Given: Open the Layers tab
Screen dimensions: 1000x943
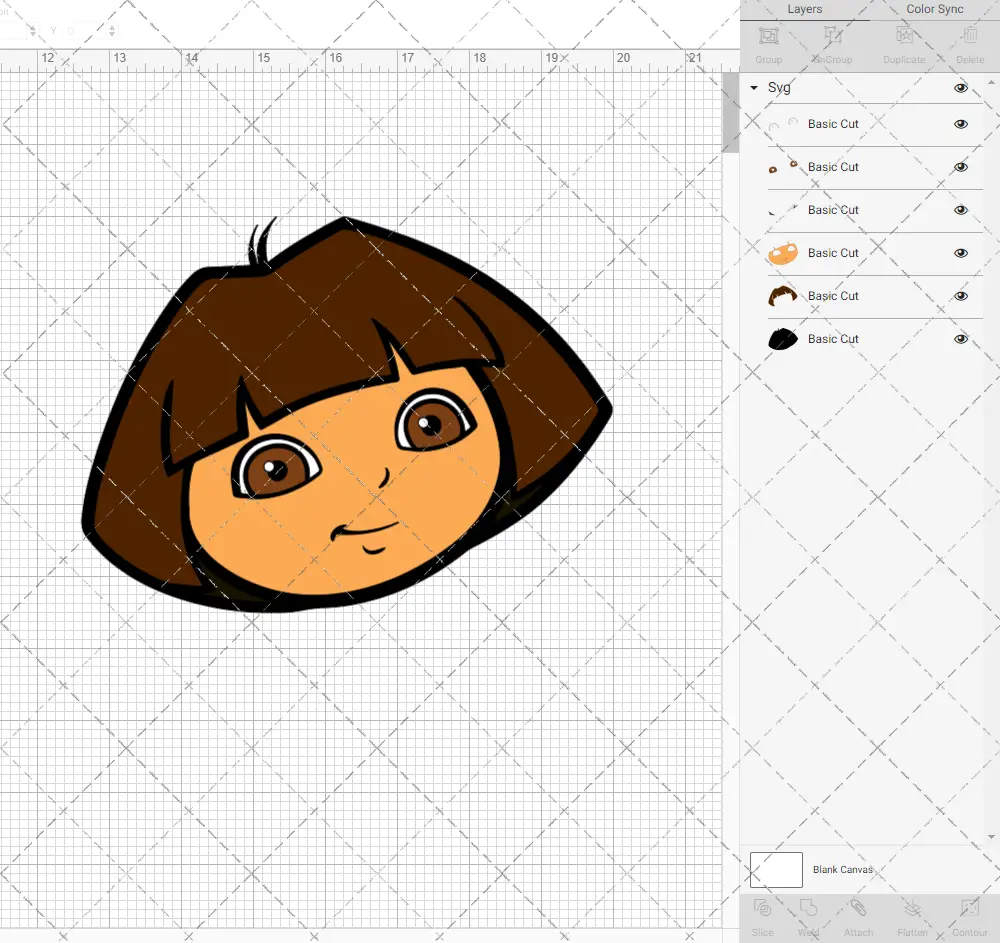Looking at the screenshot, I should point(804,9).
